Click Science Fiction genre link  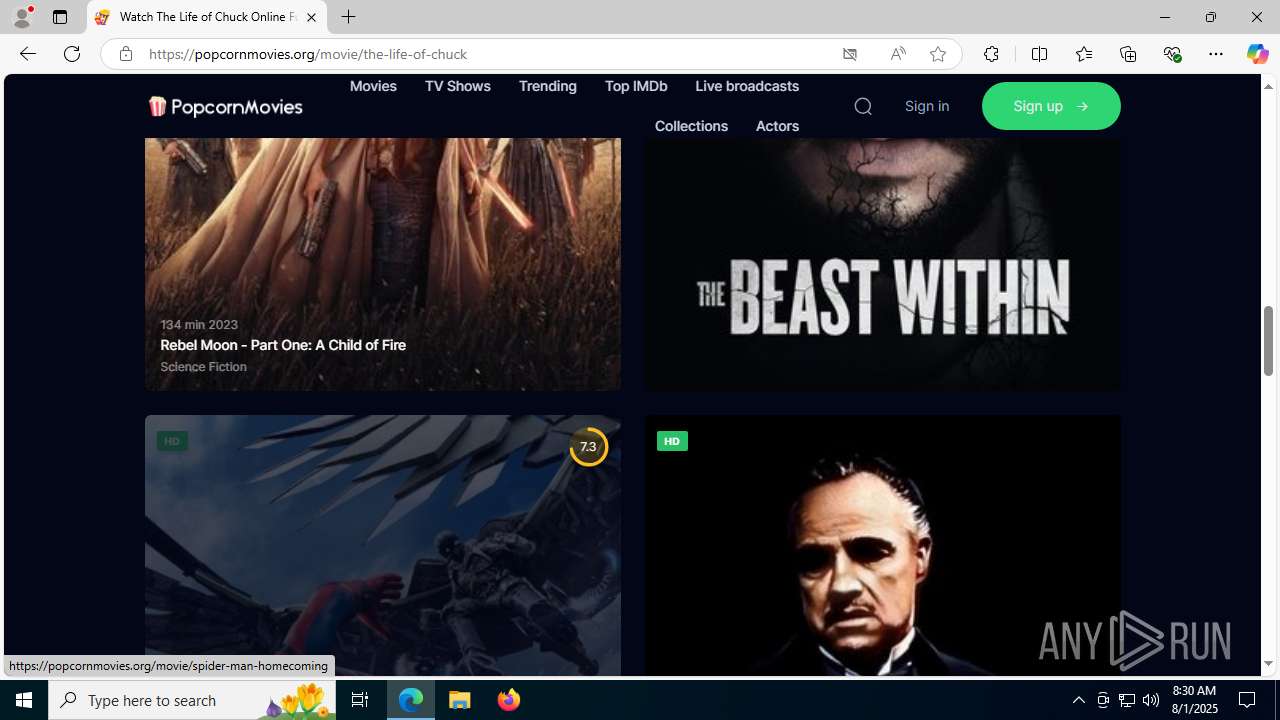tap(203, 367)
